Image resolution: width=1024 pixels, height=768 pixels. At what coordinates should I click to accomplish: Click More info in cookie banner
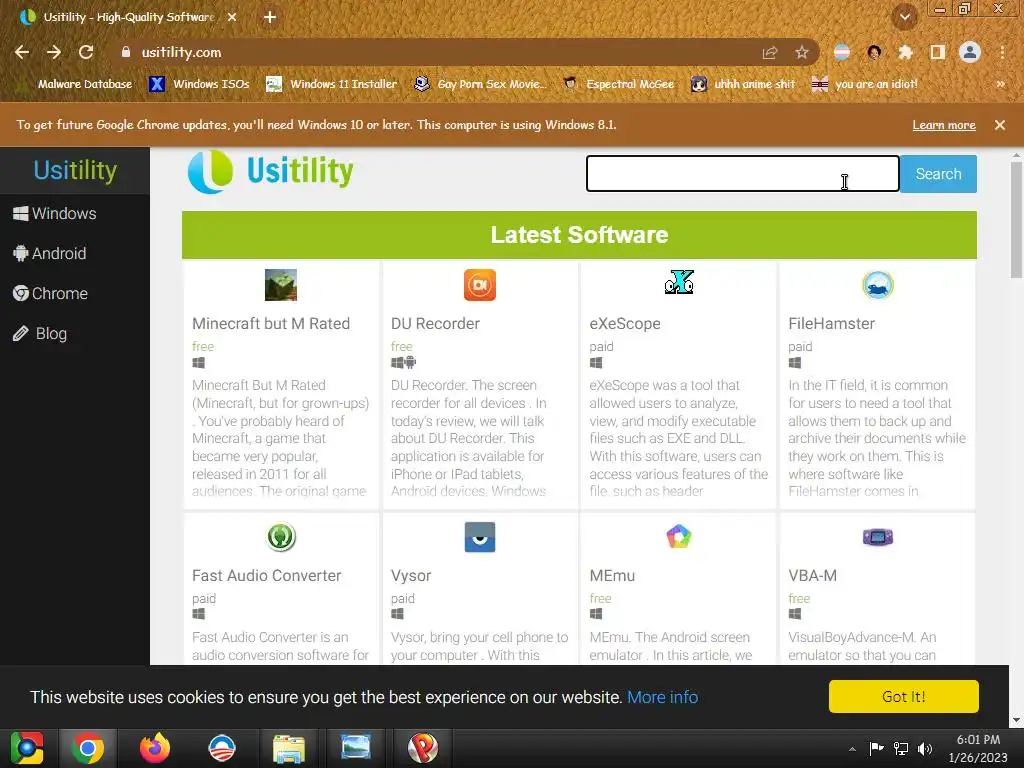point(662,697)
